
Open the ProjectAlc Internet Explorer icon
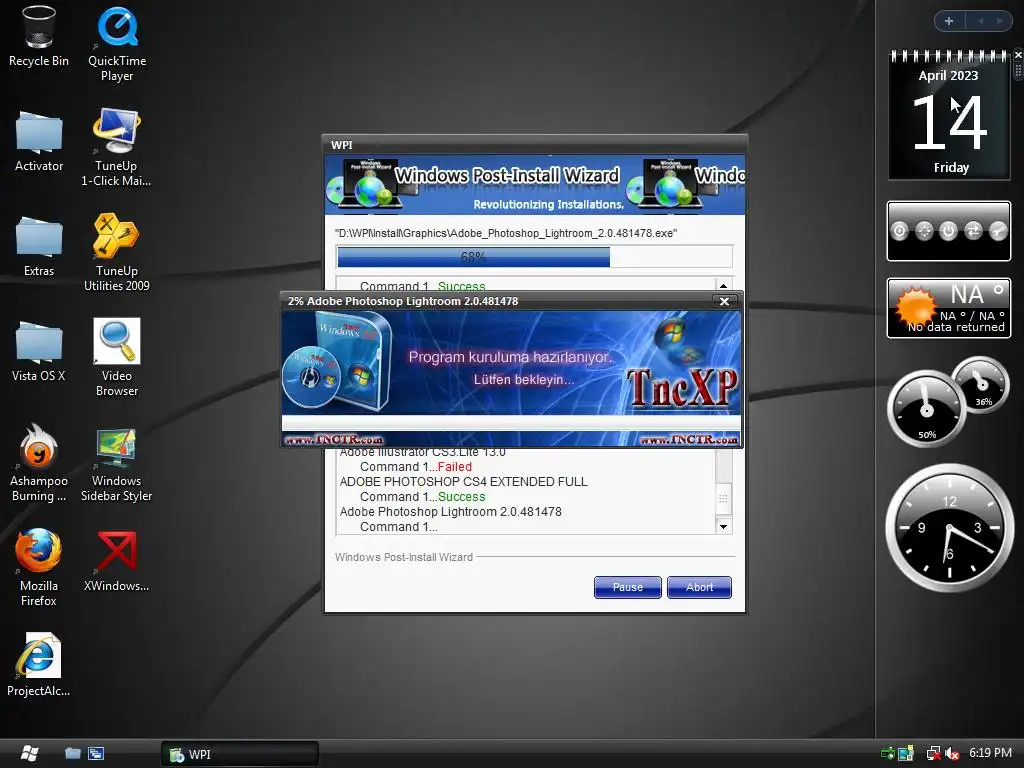39,665
